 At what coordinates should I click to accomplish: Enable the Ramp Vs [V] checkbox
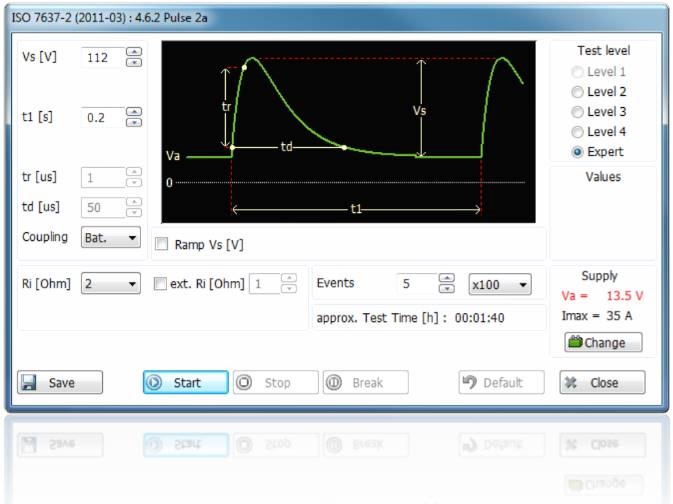click(x=162, y=244)
